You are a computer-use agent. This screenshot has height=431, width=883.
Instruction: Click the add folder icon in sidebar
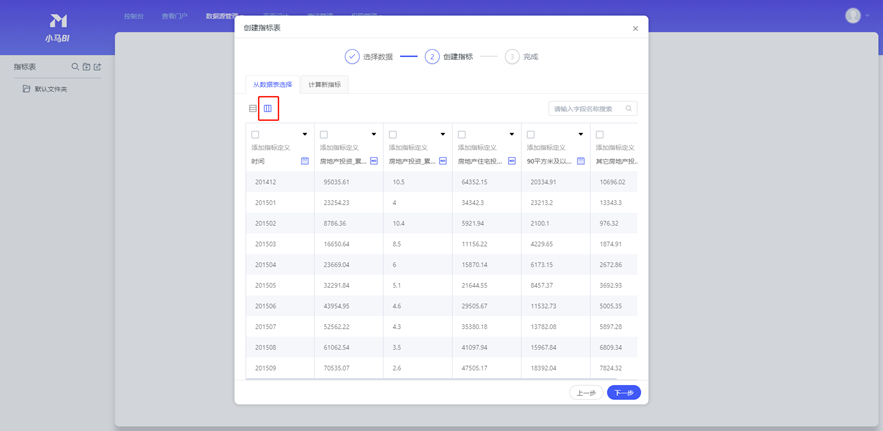(86, 67)
